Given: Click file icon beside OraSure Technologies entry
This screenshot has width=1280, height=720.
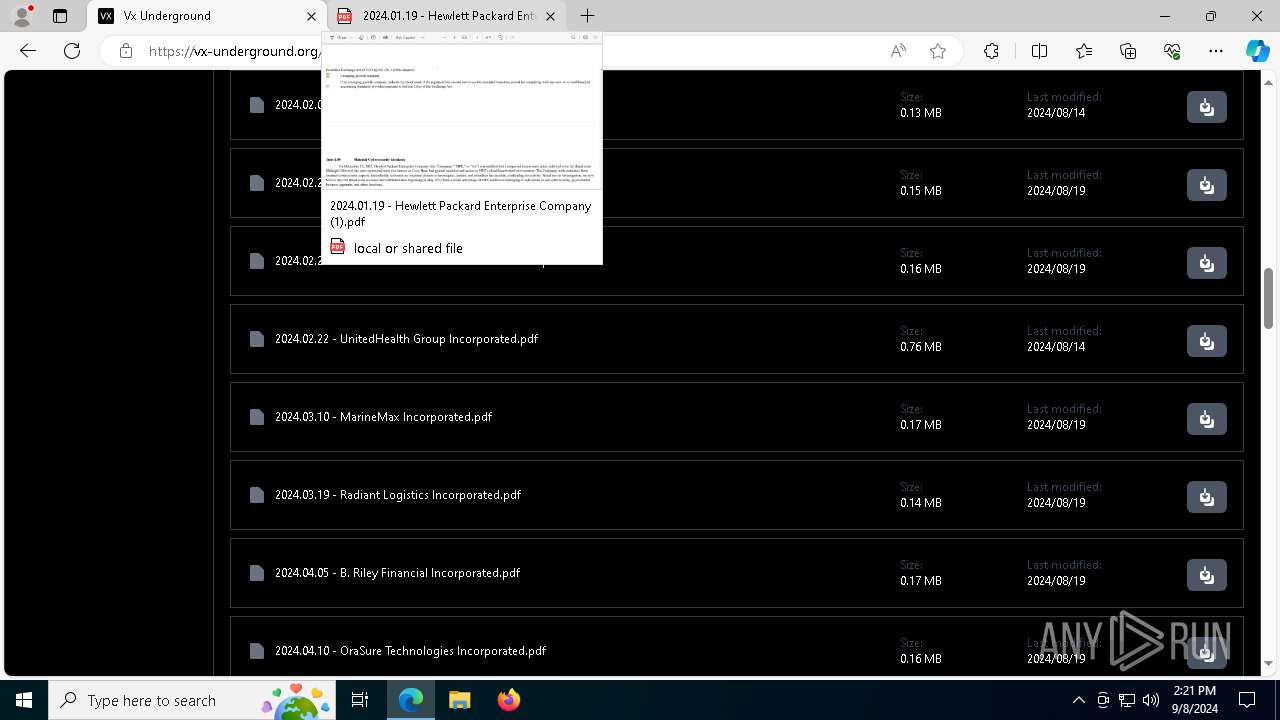Looking at the screenshot, I should pos(257,651).
